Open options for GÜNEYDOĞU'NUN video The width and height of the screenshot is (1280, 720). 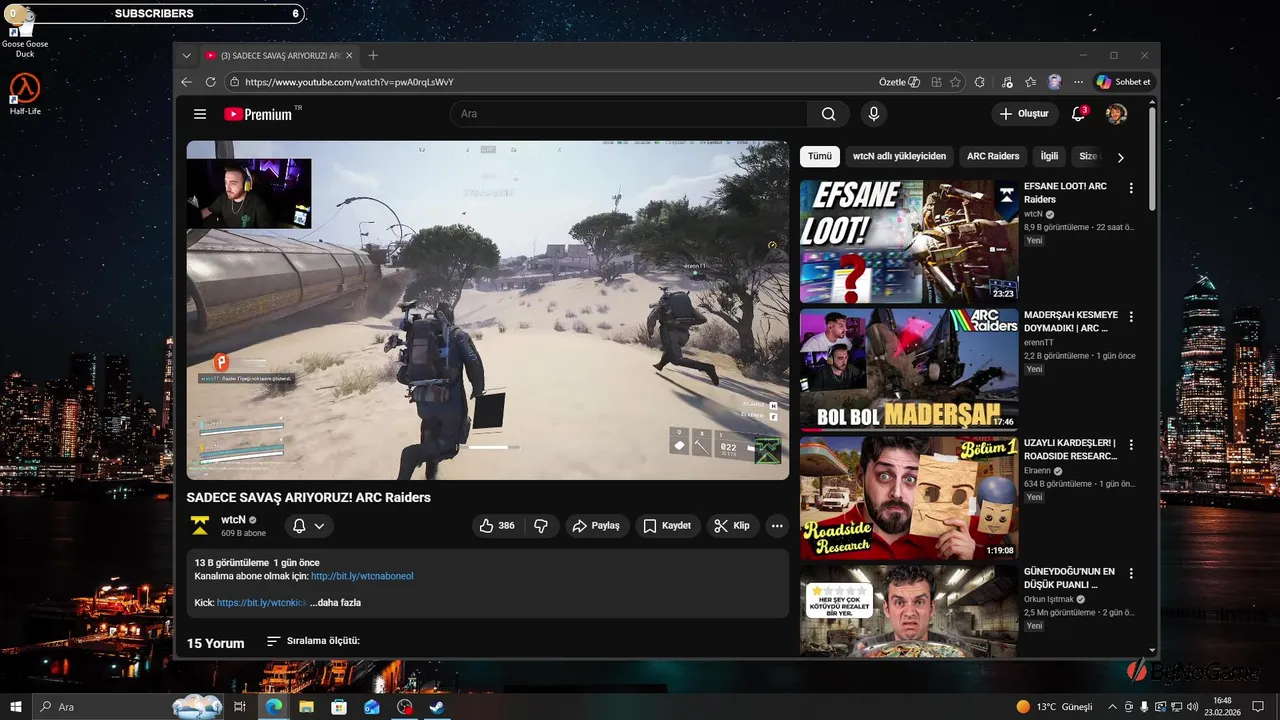(x=1131, y=573)
